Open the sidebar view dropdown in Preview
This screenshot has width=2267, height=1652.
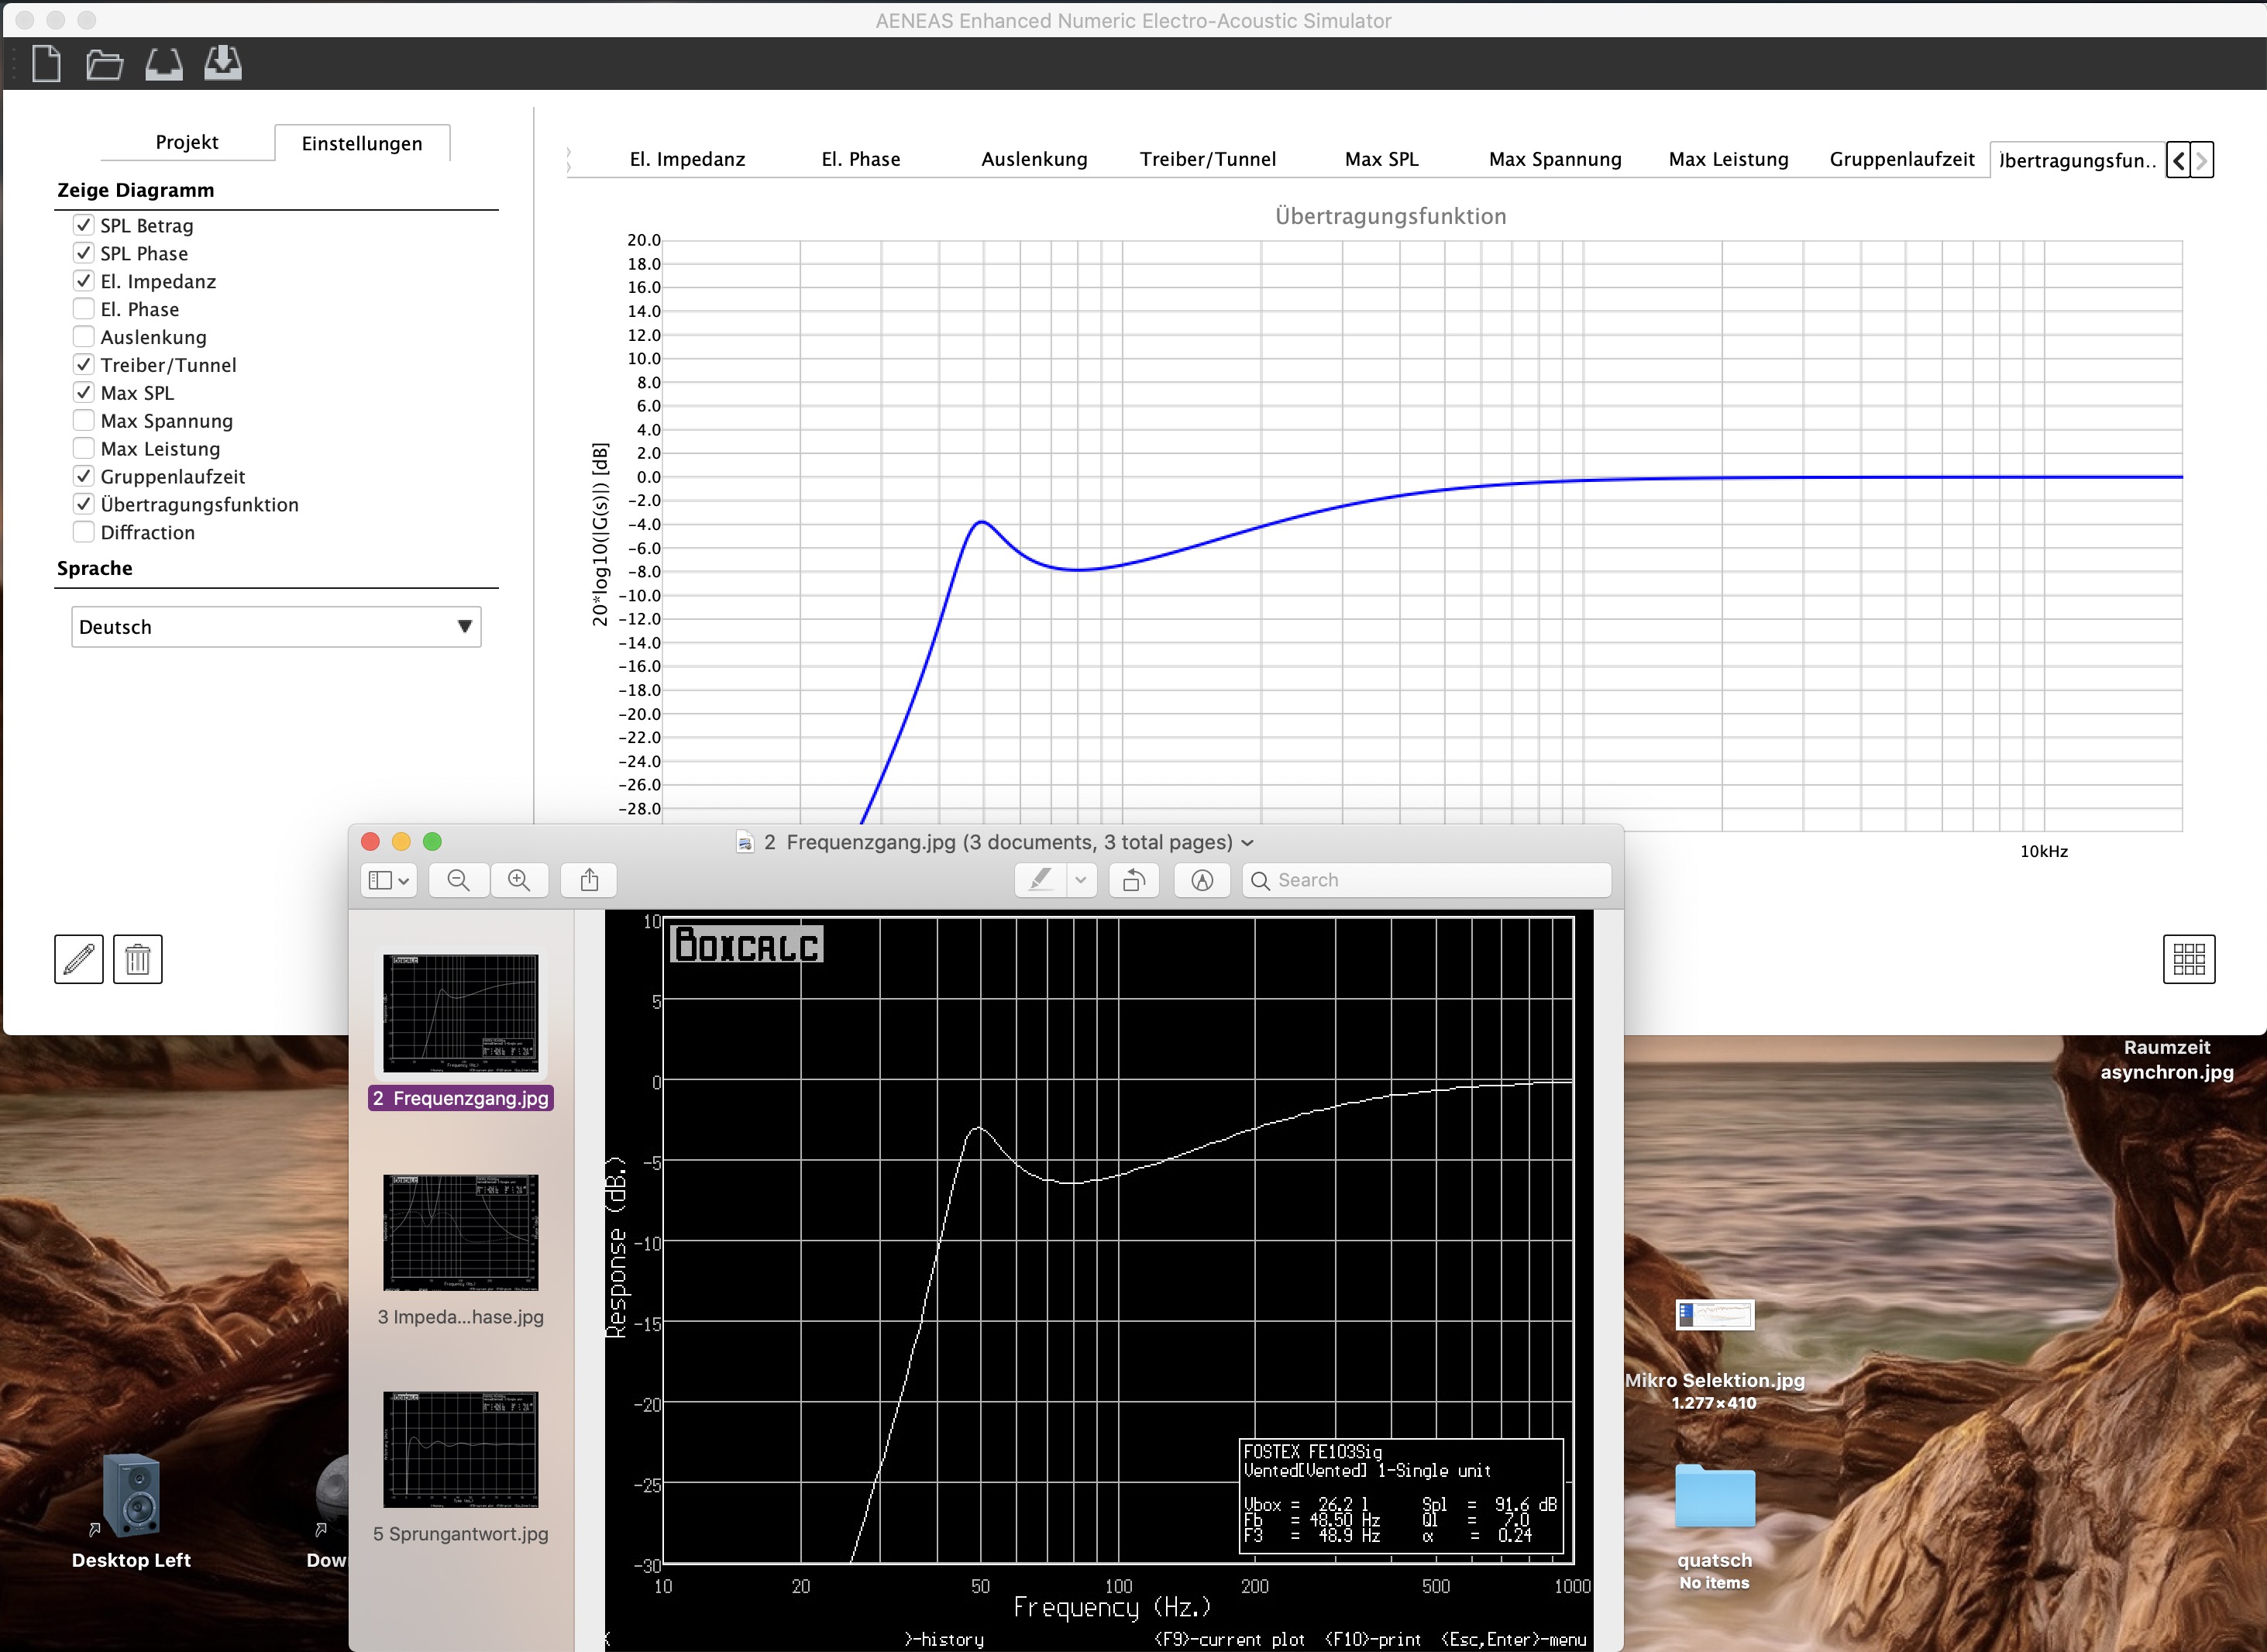(388, 880)
